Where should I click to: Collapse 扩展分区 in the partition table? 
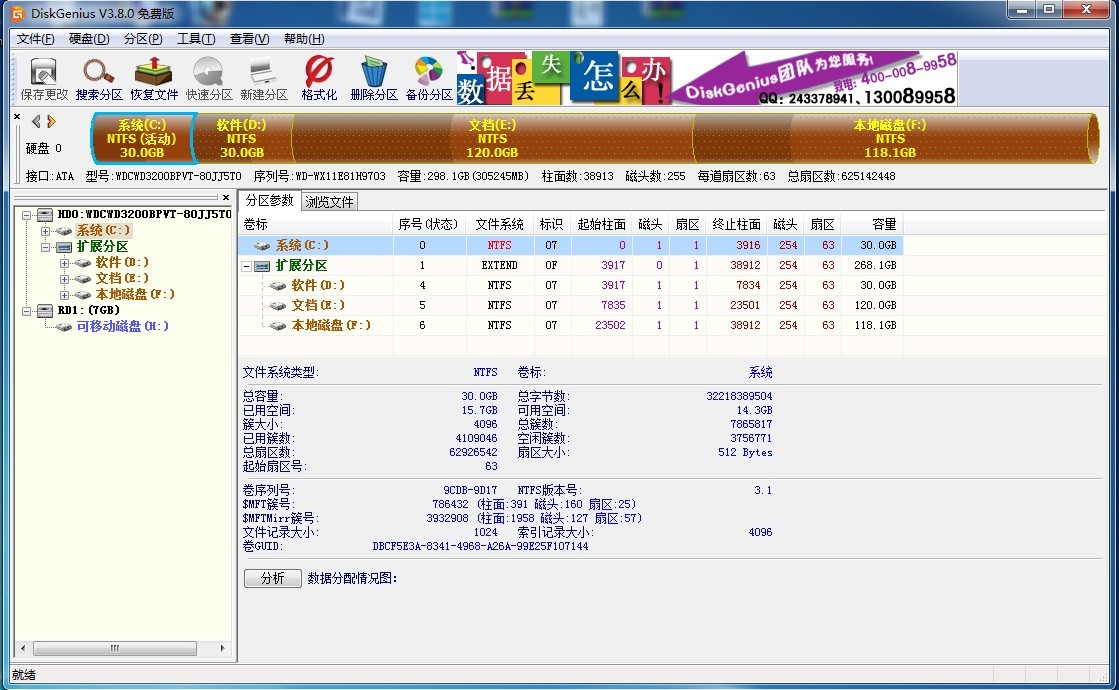click(247, 266)
